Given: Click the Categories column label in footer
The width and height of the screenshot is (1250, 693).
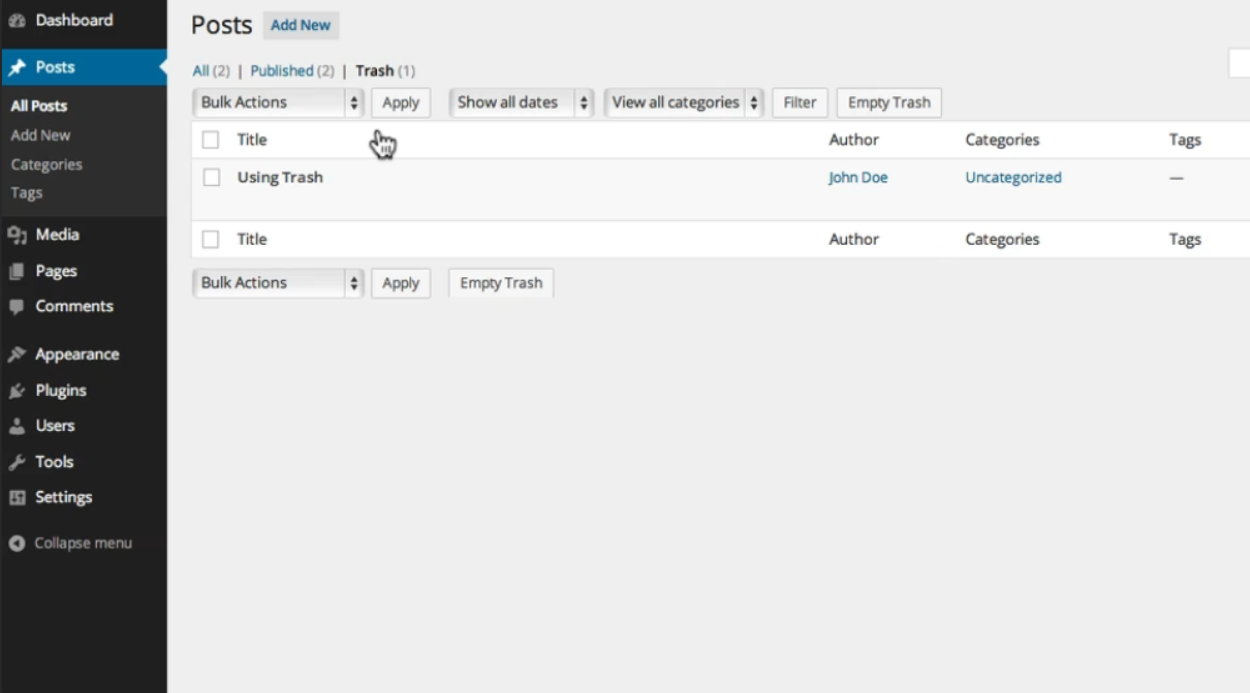Looking at the screenshot, I should pyautogui.click(x=1002, y=240).
